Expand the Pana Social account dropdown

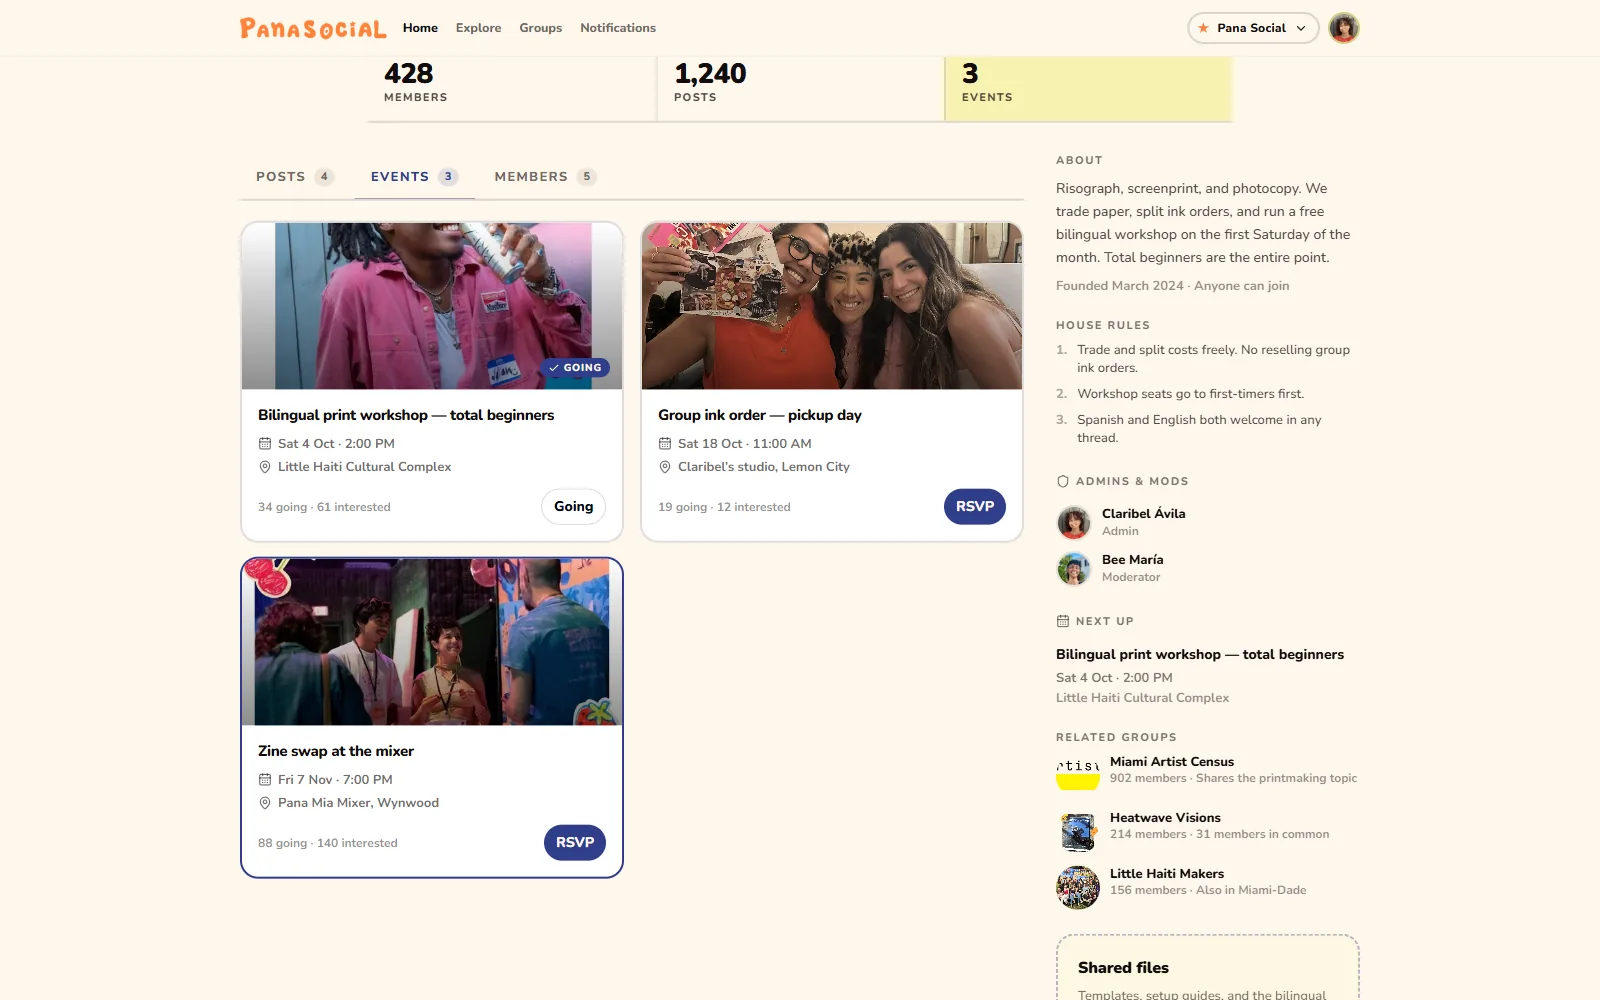pyautogui.click(x=1253, y=28)
